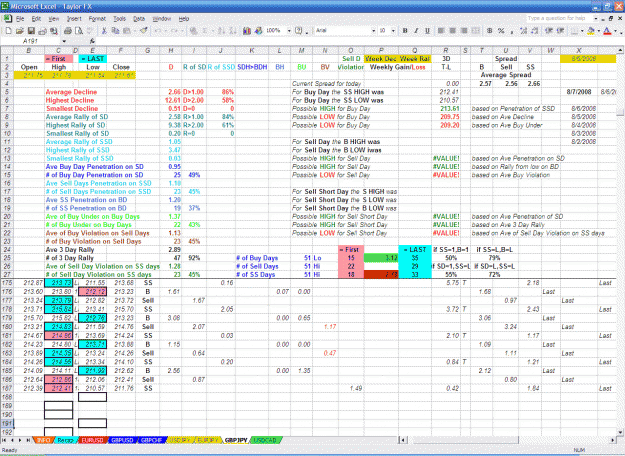Screen dimensions: 625x456
Task: Save the workbook with the floppy icon
Action: click(31, 31)
